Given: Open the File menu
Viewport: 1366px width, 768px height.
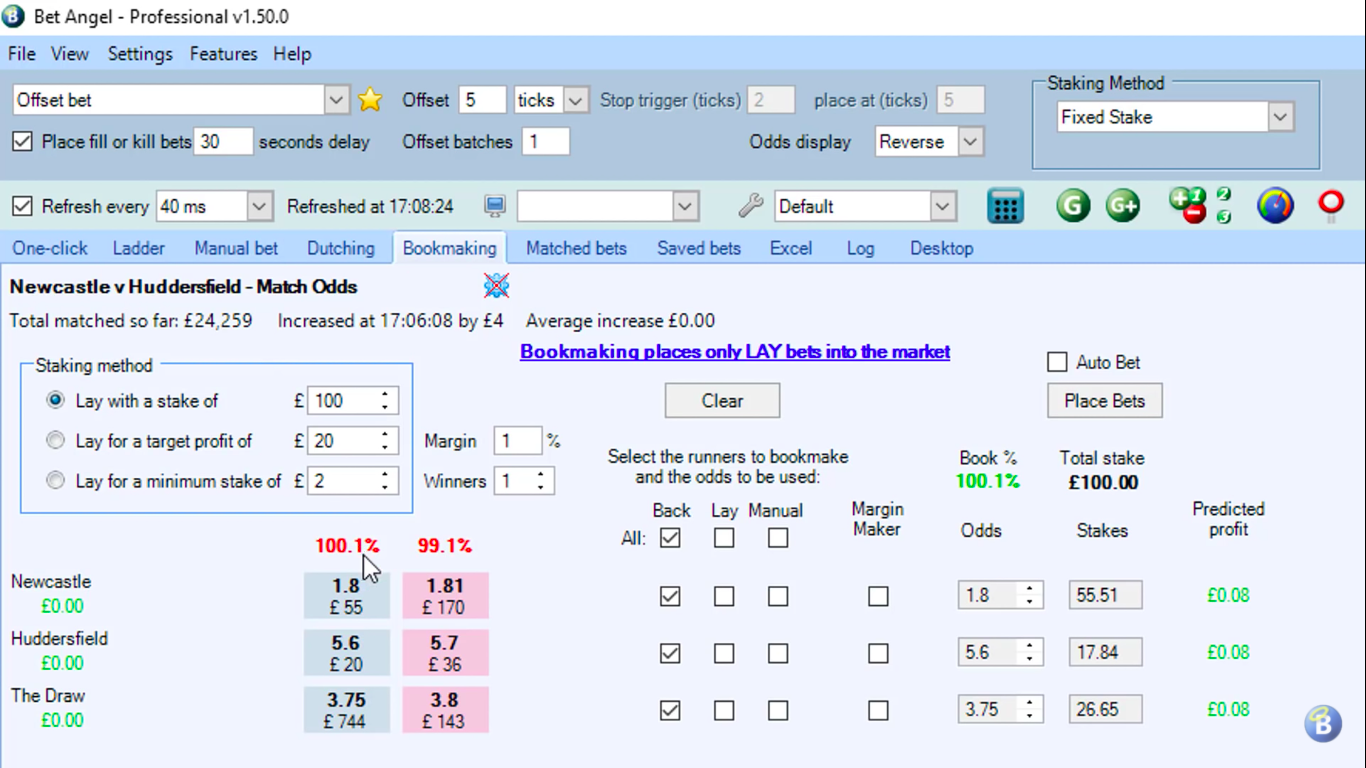Looking at the screenshot, I should [x=21, y=54].
